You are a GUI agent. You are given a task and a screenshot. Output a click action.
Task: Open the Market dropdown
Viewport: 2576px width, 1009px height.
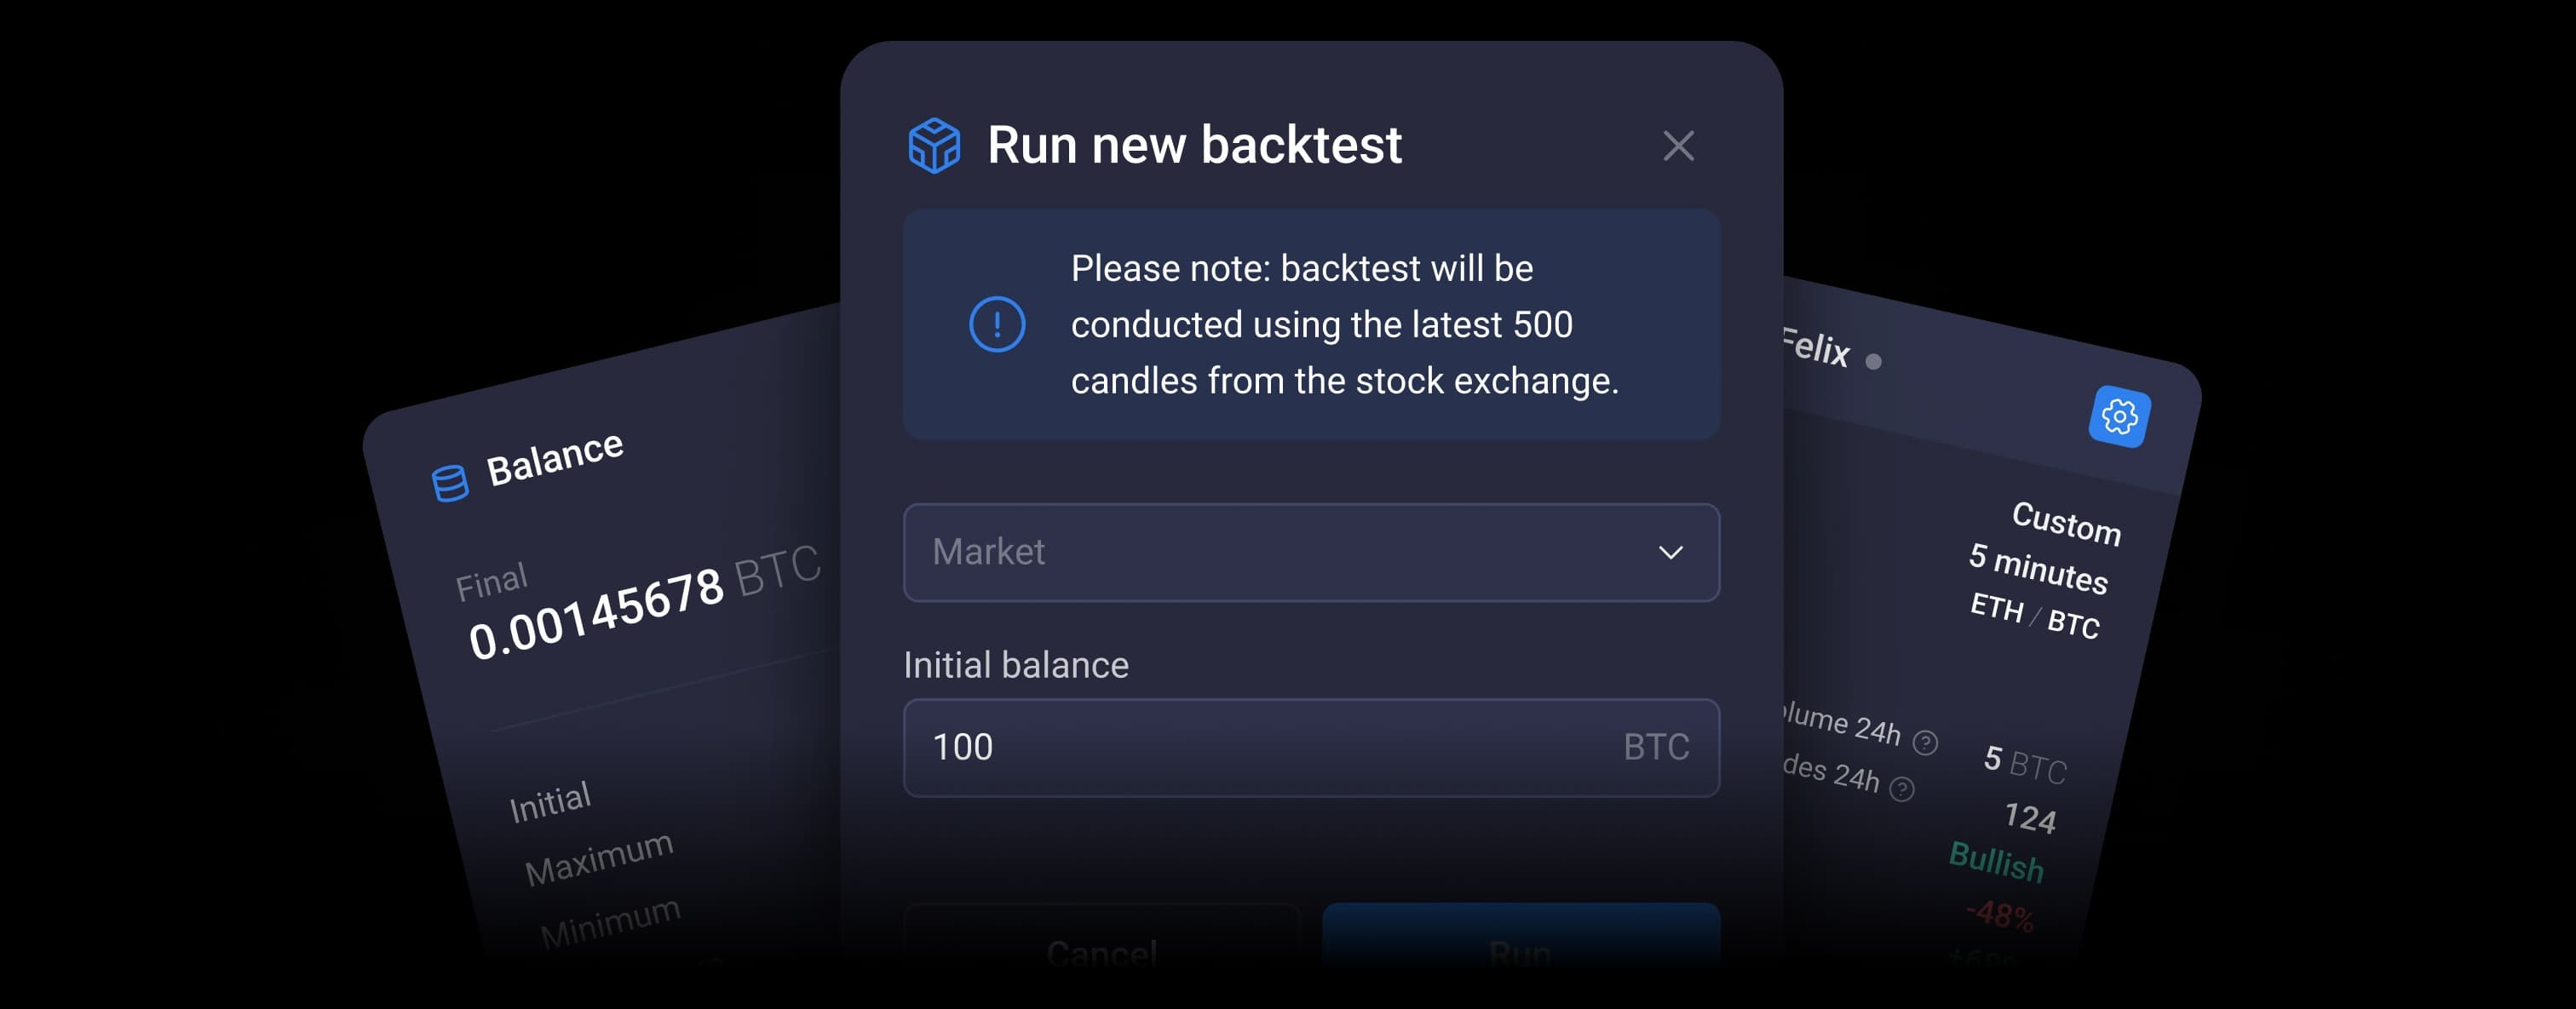pos(1310,552)
